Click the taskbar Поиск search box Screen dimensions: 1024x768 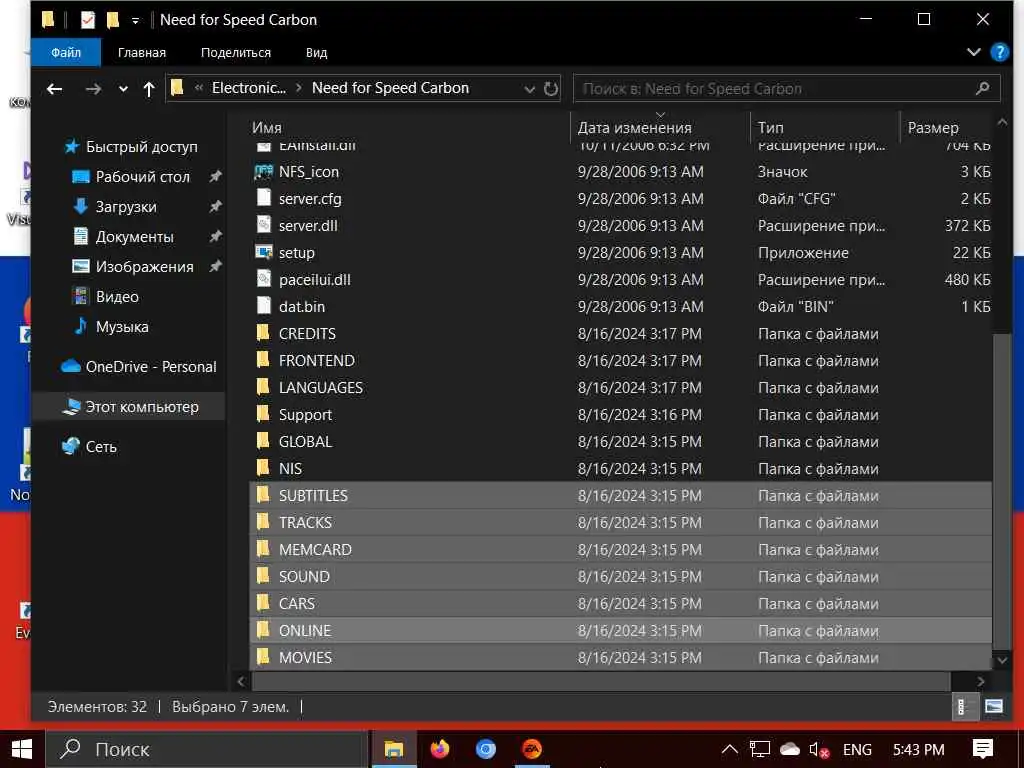click(x=206, y=749)
